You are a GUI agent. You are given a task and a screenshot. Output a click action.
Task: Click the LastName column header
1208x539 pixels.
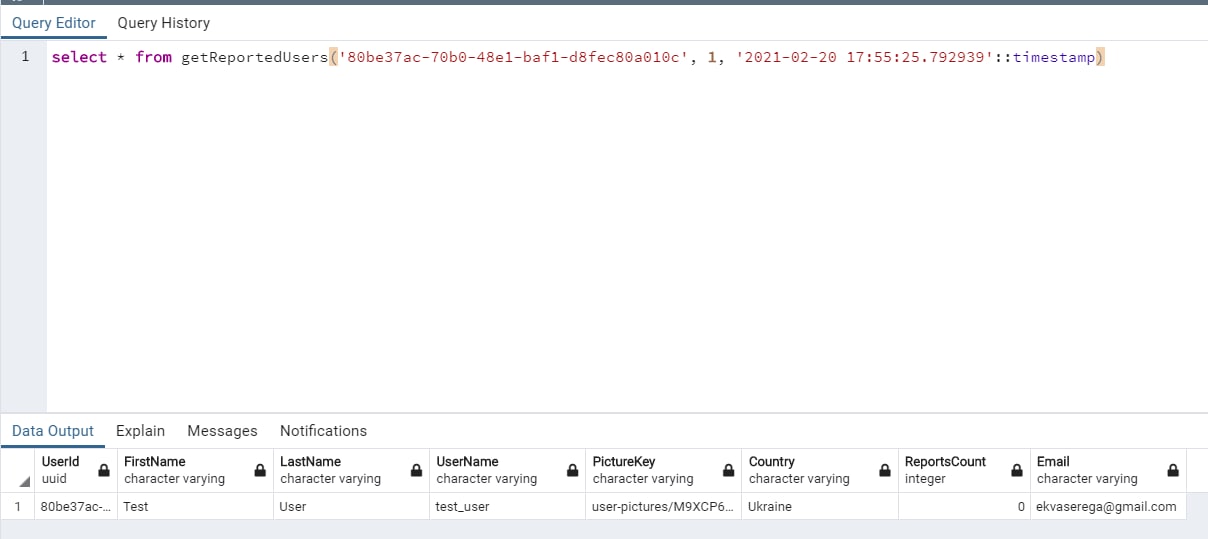(351, 470)
